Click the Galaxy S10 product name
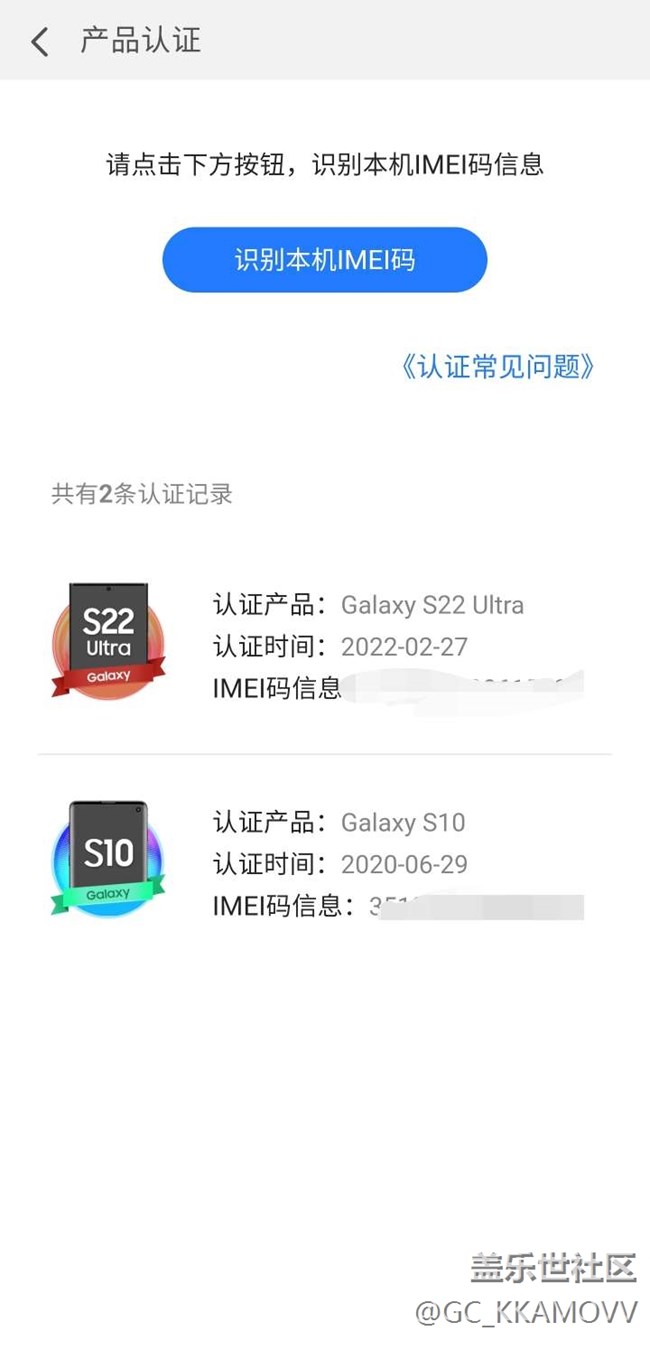650x1350 pixels. (x=403, y=823)
